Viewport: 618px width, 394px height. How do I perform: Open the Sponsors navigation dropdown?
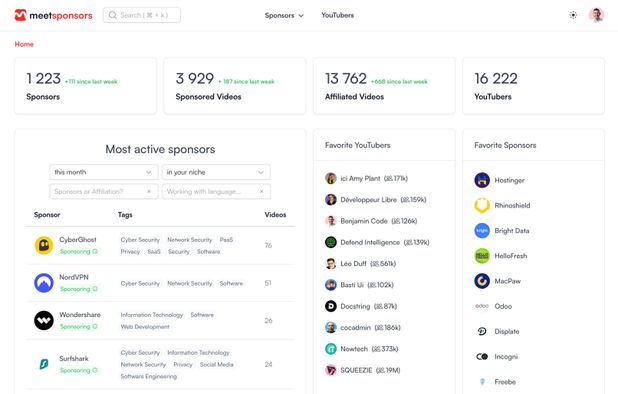(284, 15)
